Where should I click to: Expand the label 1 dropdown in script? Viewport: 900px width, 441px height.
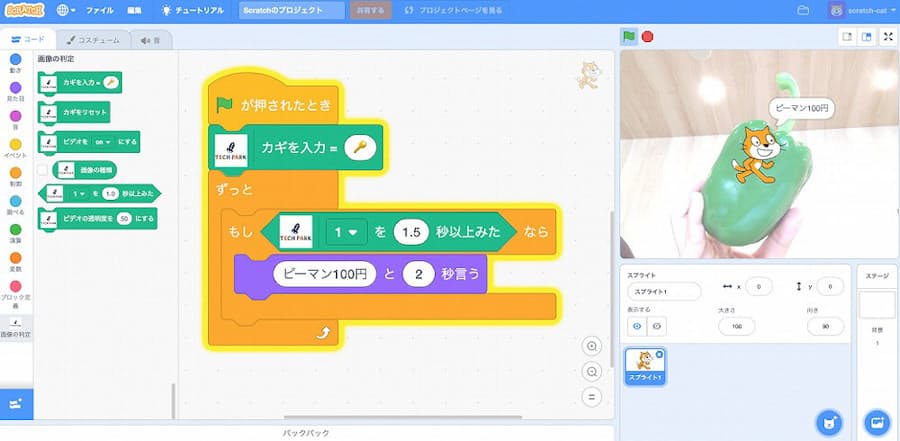click(345, 232)
